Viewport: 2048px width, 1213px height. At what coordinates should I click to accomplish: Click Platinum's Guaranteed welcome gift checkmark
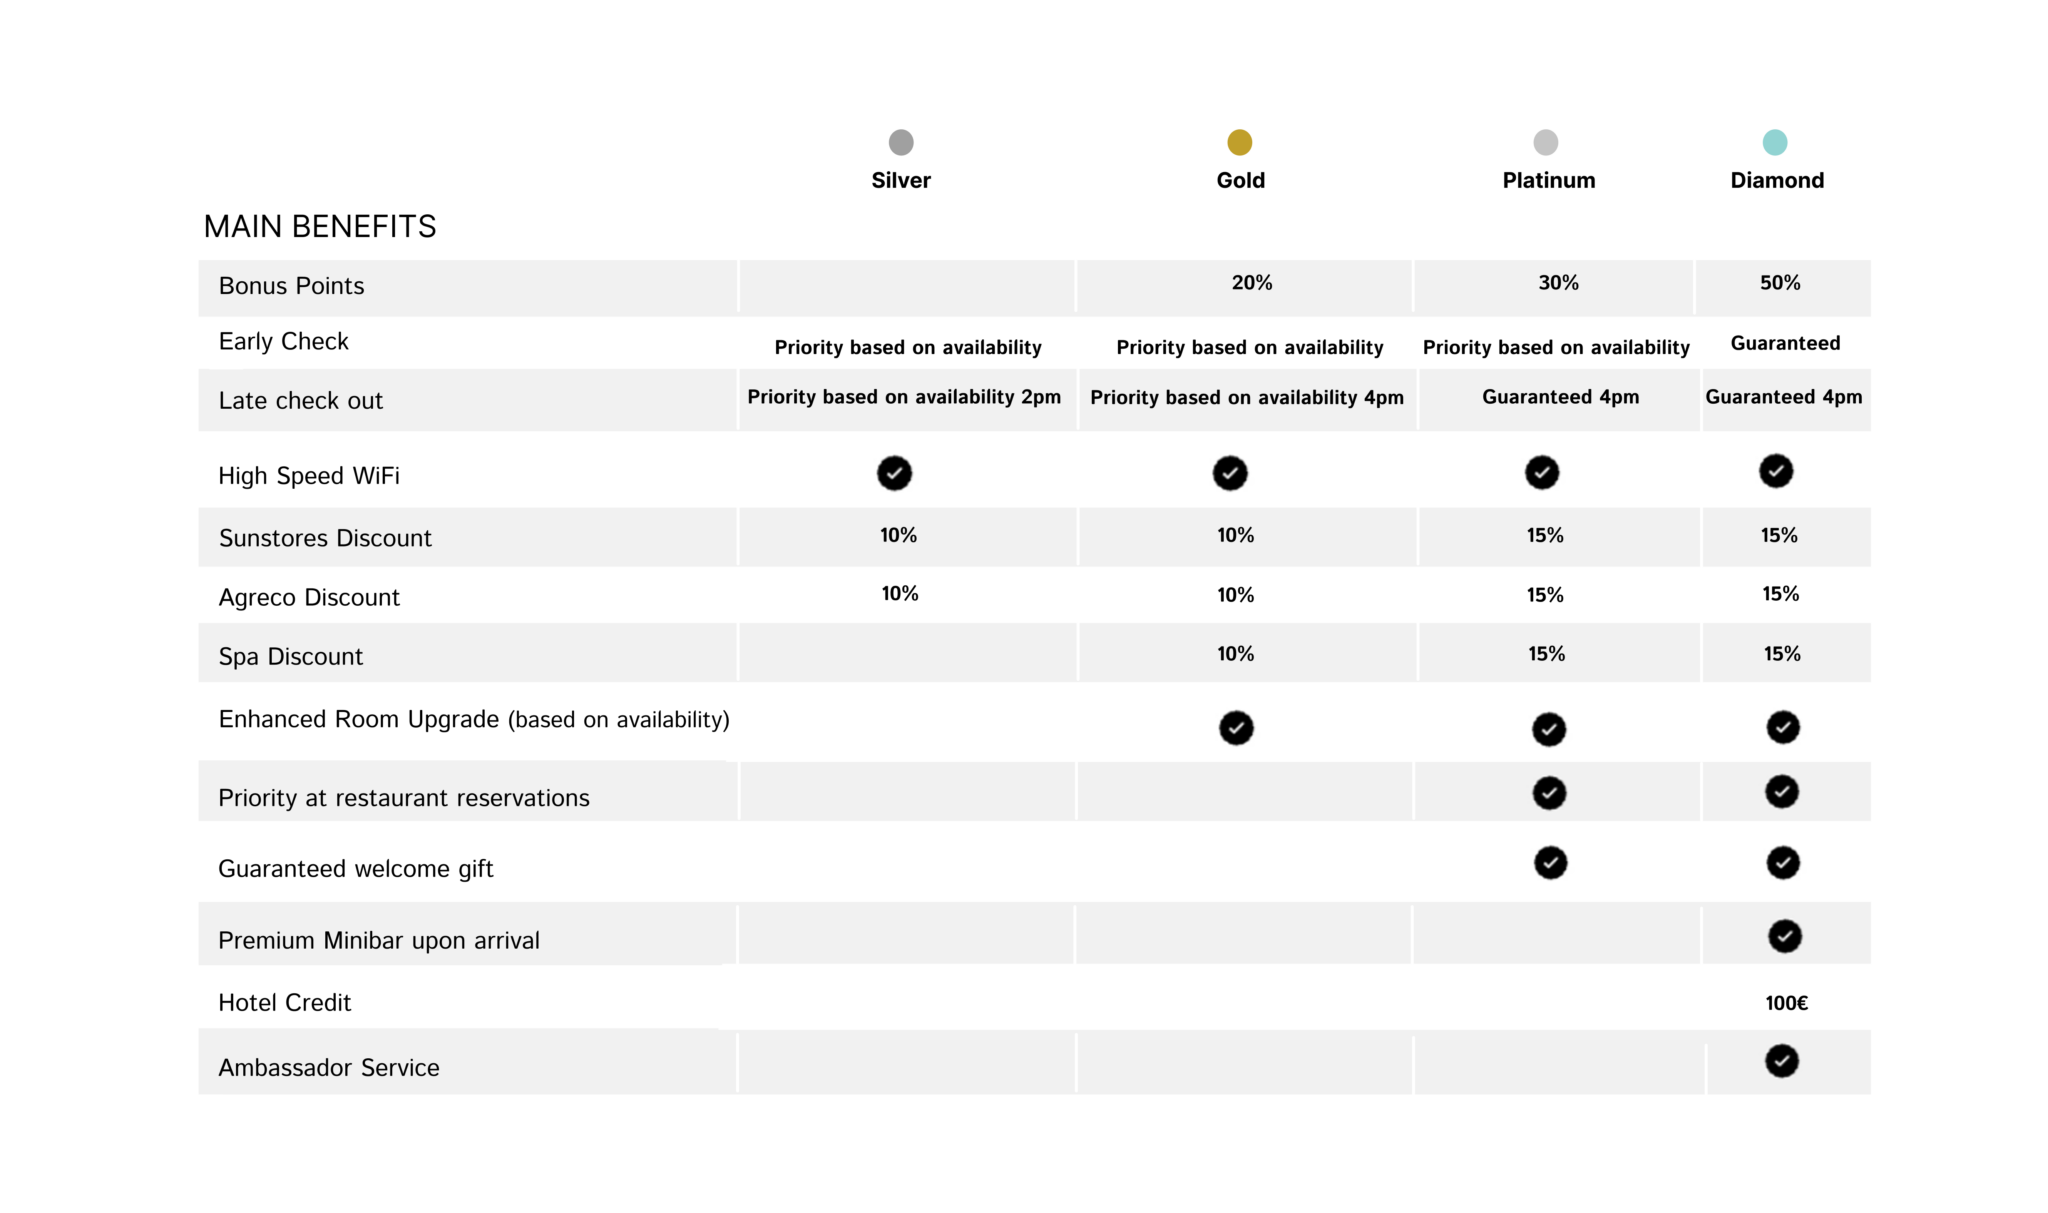tap(1551, 862)
